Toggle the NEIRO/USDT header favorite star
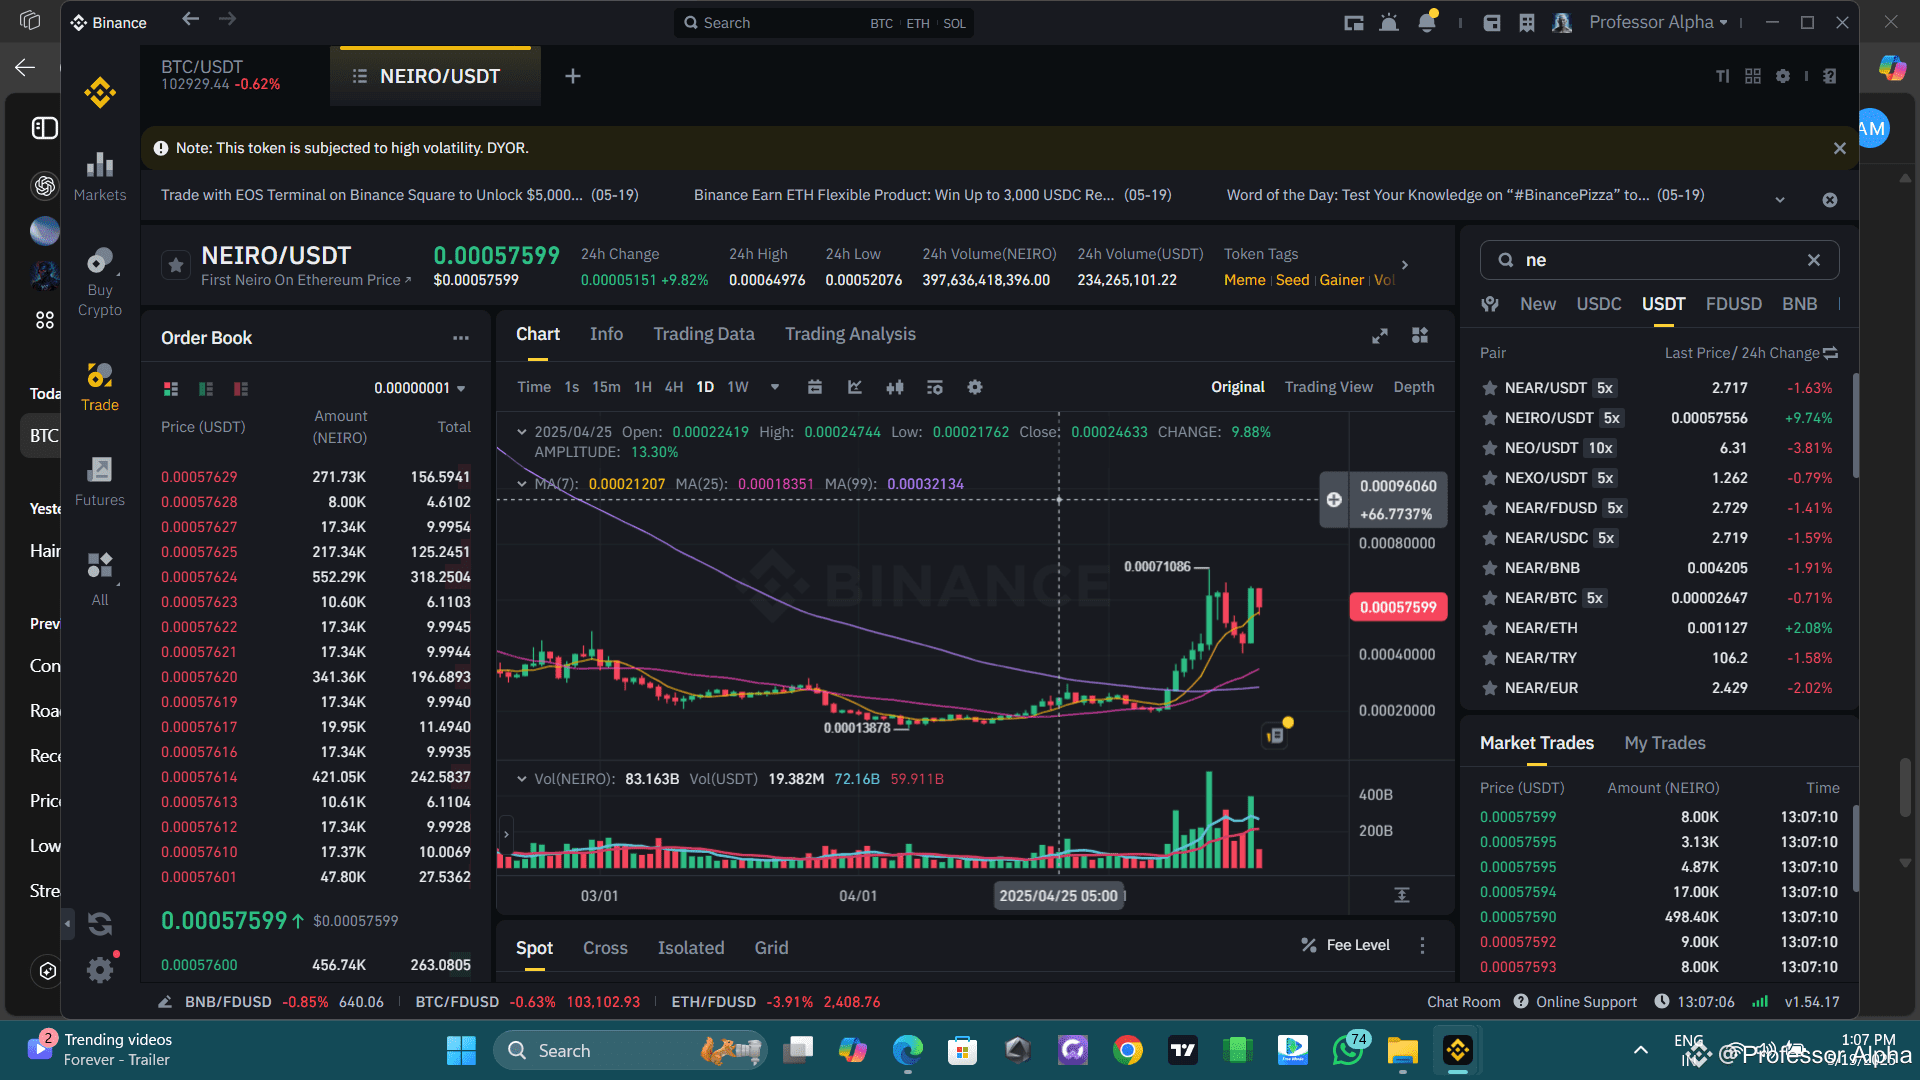 pos(176,266)
